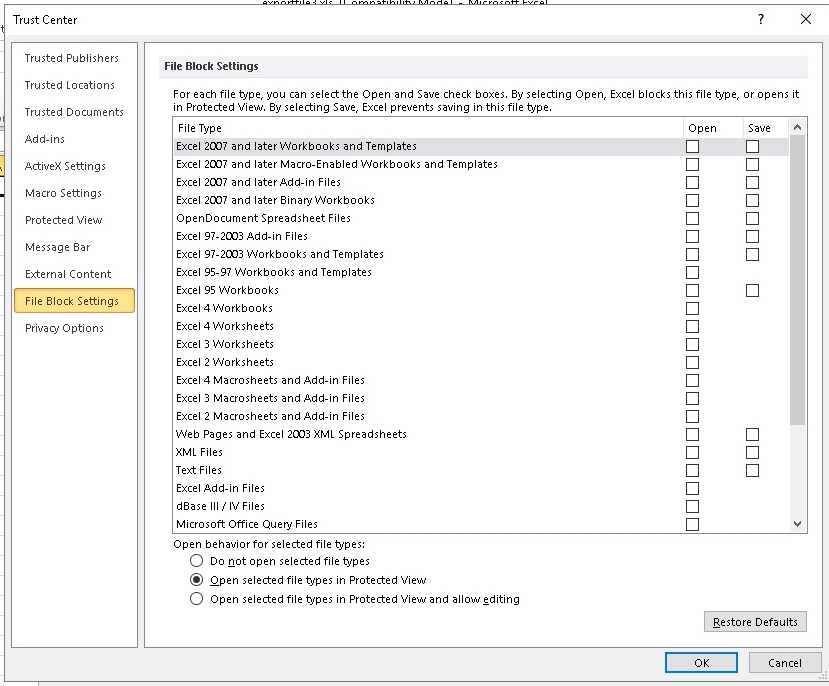The width and height of the screenshot is (829, 686).
Task: Click the Cancel button
Action: 785,663
